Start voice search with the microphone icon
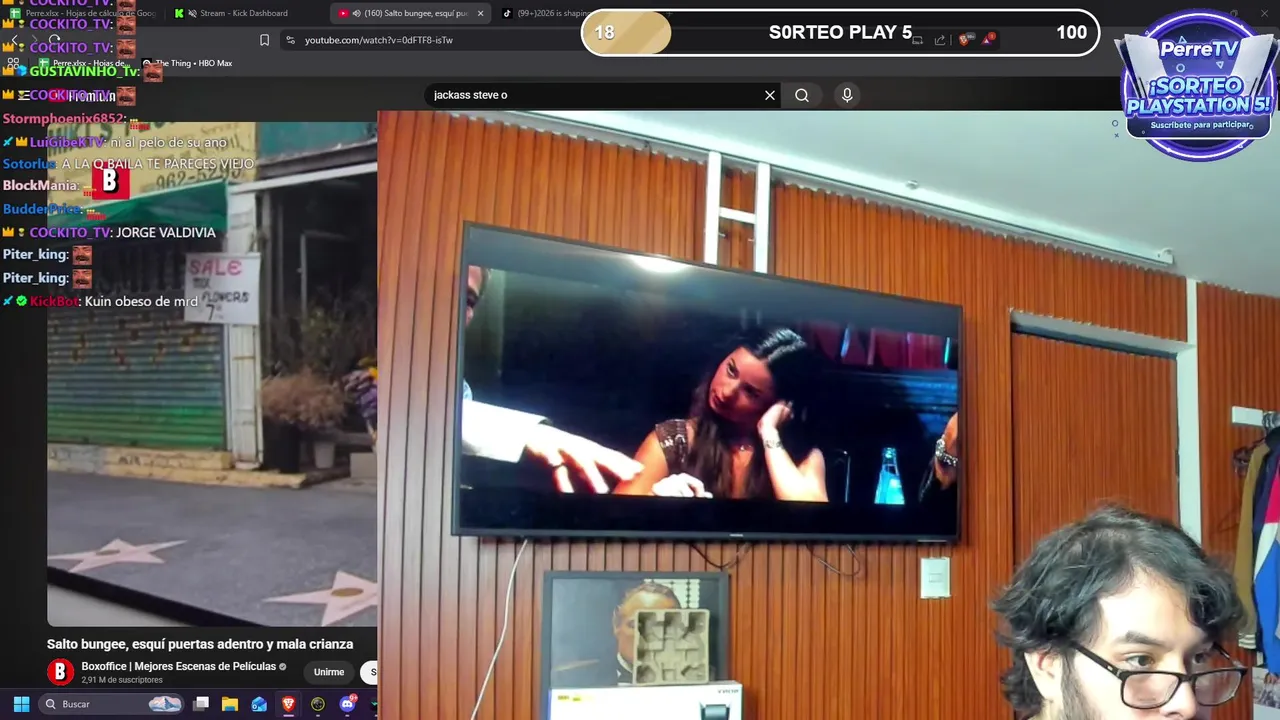Image resolution: width=1280 pixels, height=720 pixels. [847, 95]
